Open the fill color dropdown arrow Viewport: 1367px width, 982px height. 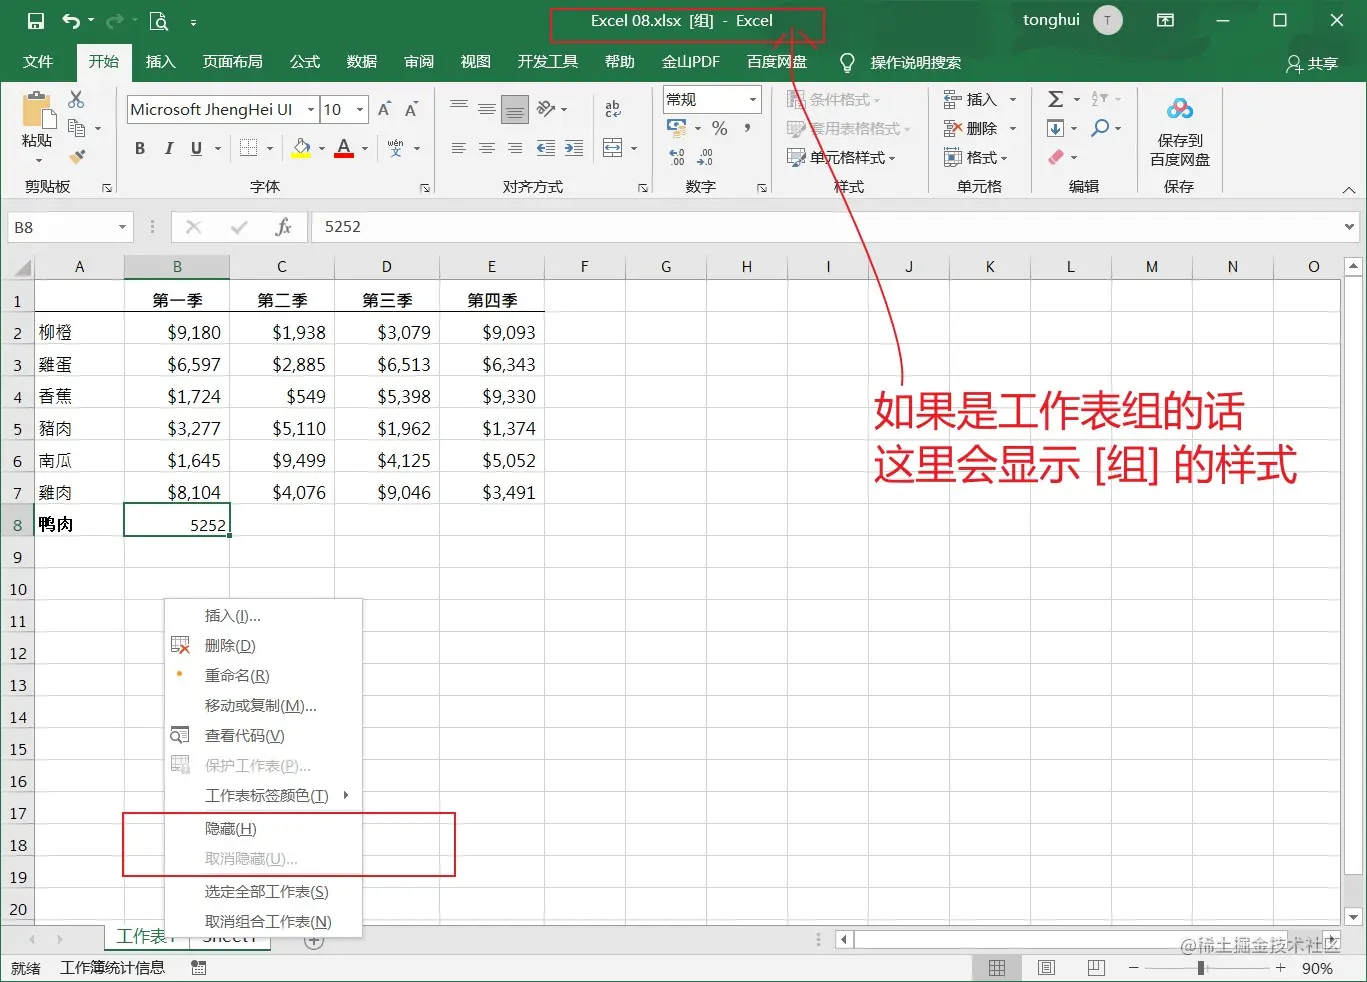321,149
